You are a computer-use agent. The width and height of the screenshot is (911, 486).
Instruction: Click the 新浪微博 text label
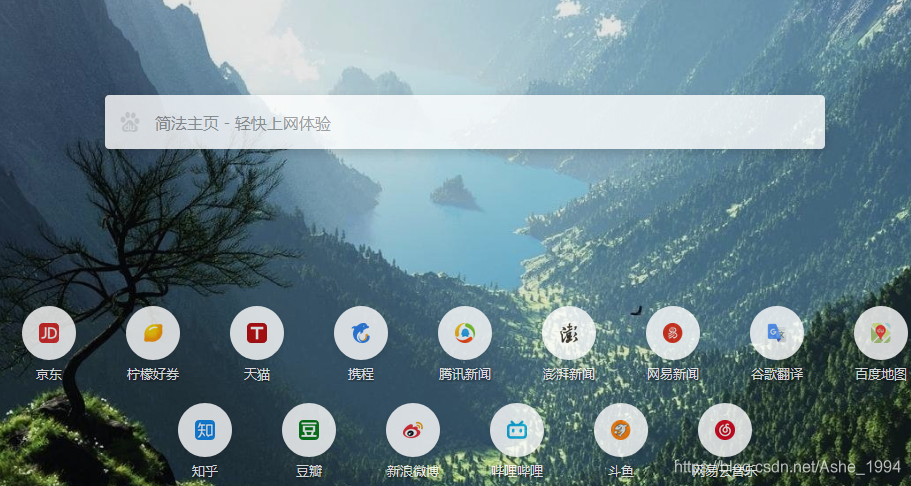coord(413,471)
